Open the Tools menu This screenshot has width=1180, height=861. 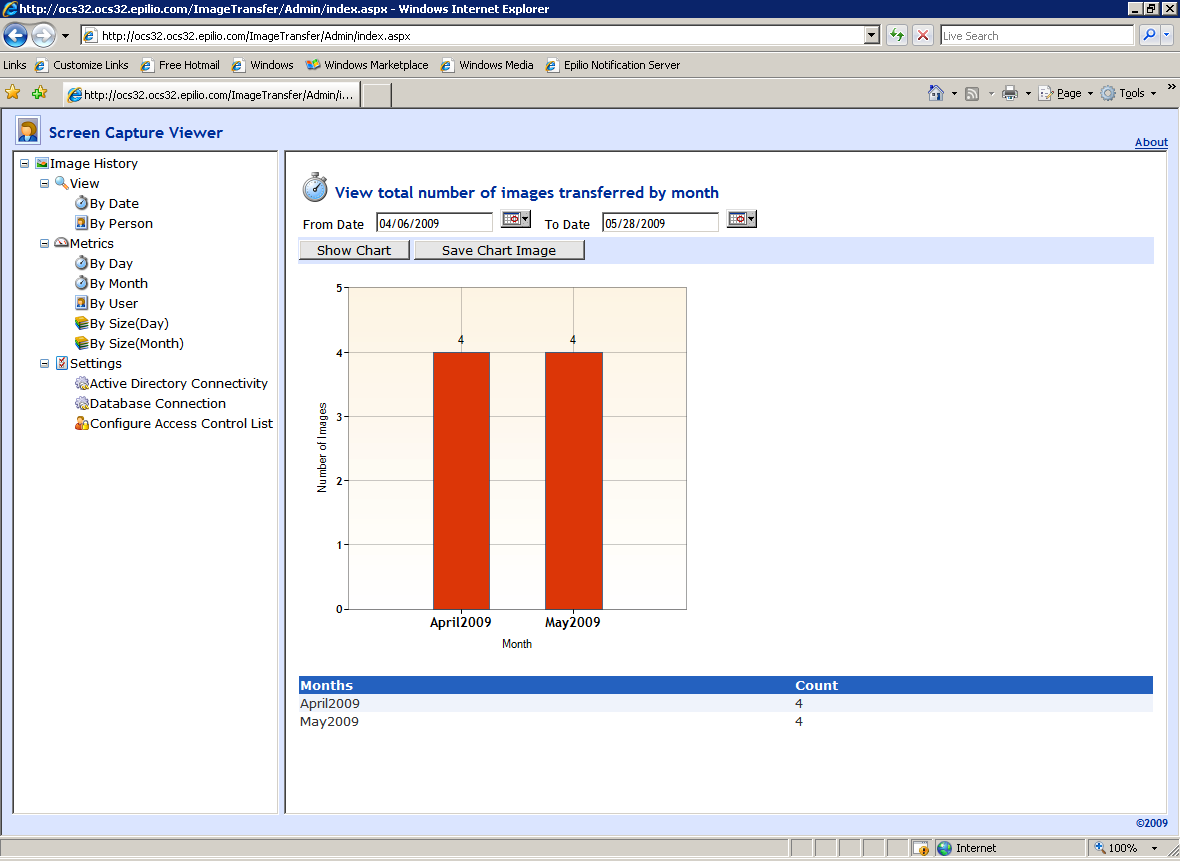tap(1128, 93)
